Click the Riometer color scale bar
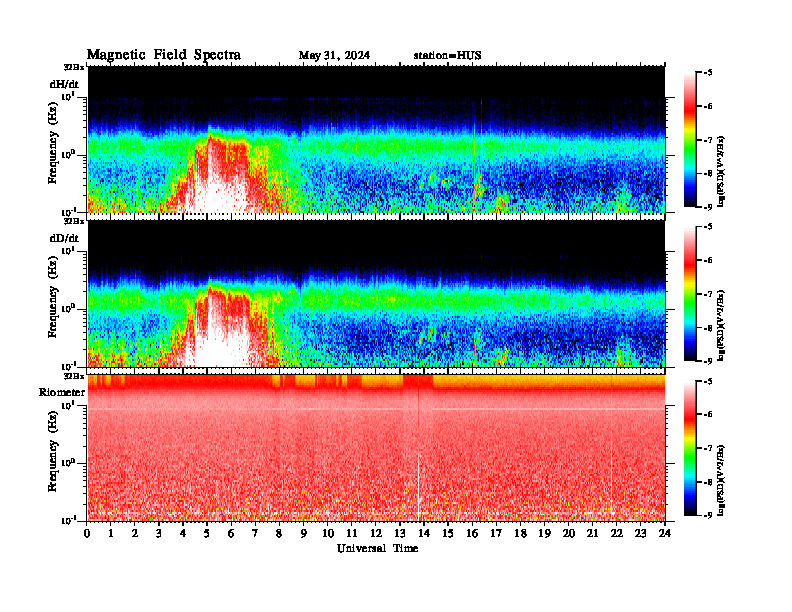792x612 pixels. click(x=690, y=448)
